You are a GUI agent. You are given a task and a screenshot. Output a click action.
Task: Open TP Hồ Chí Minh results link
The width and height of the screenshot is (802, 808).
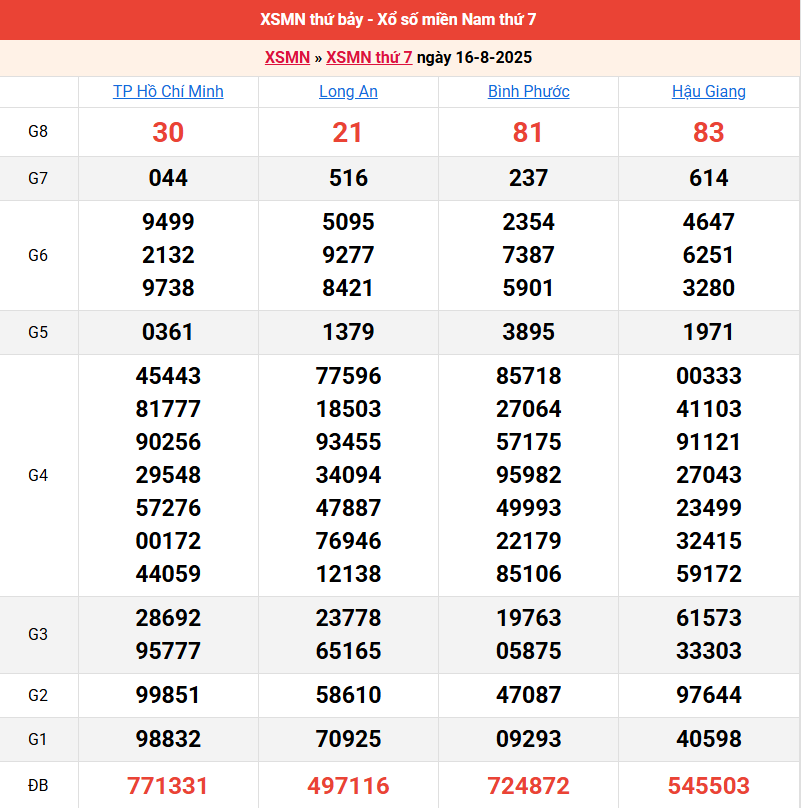pos(168,91)
